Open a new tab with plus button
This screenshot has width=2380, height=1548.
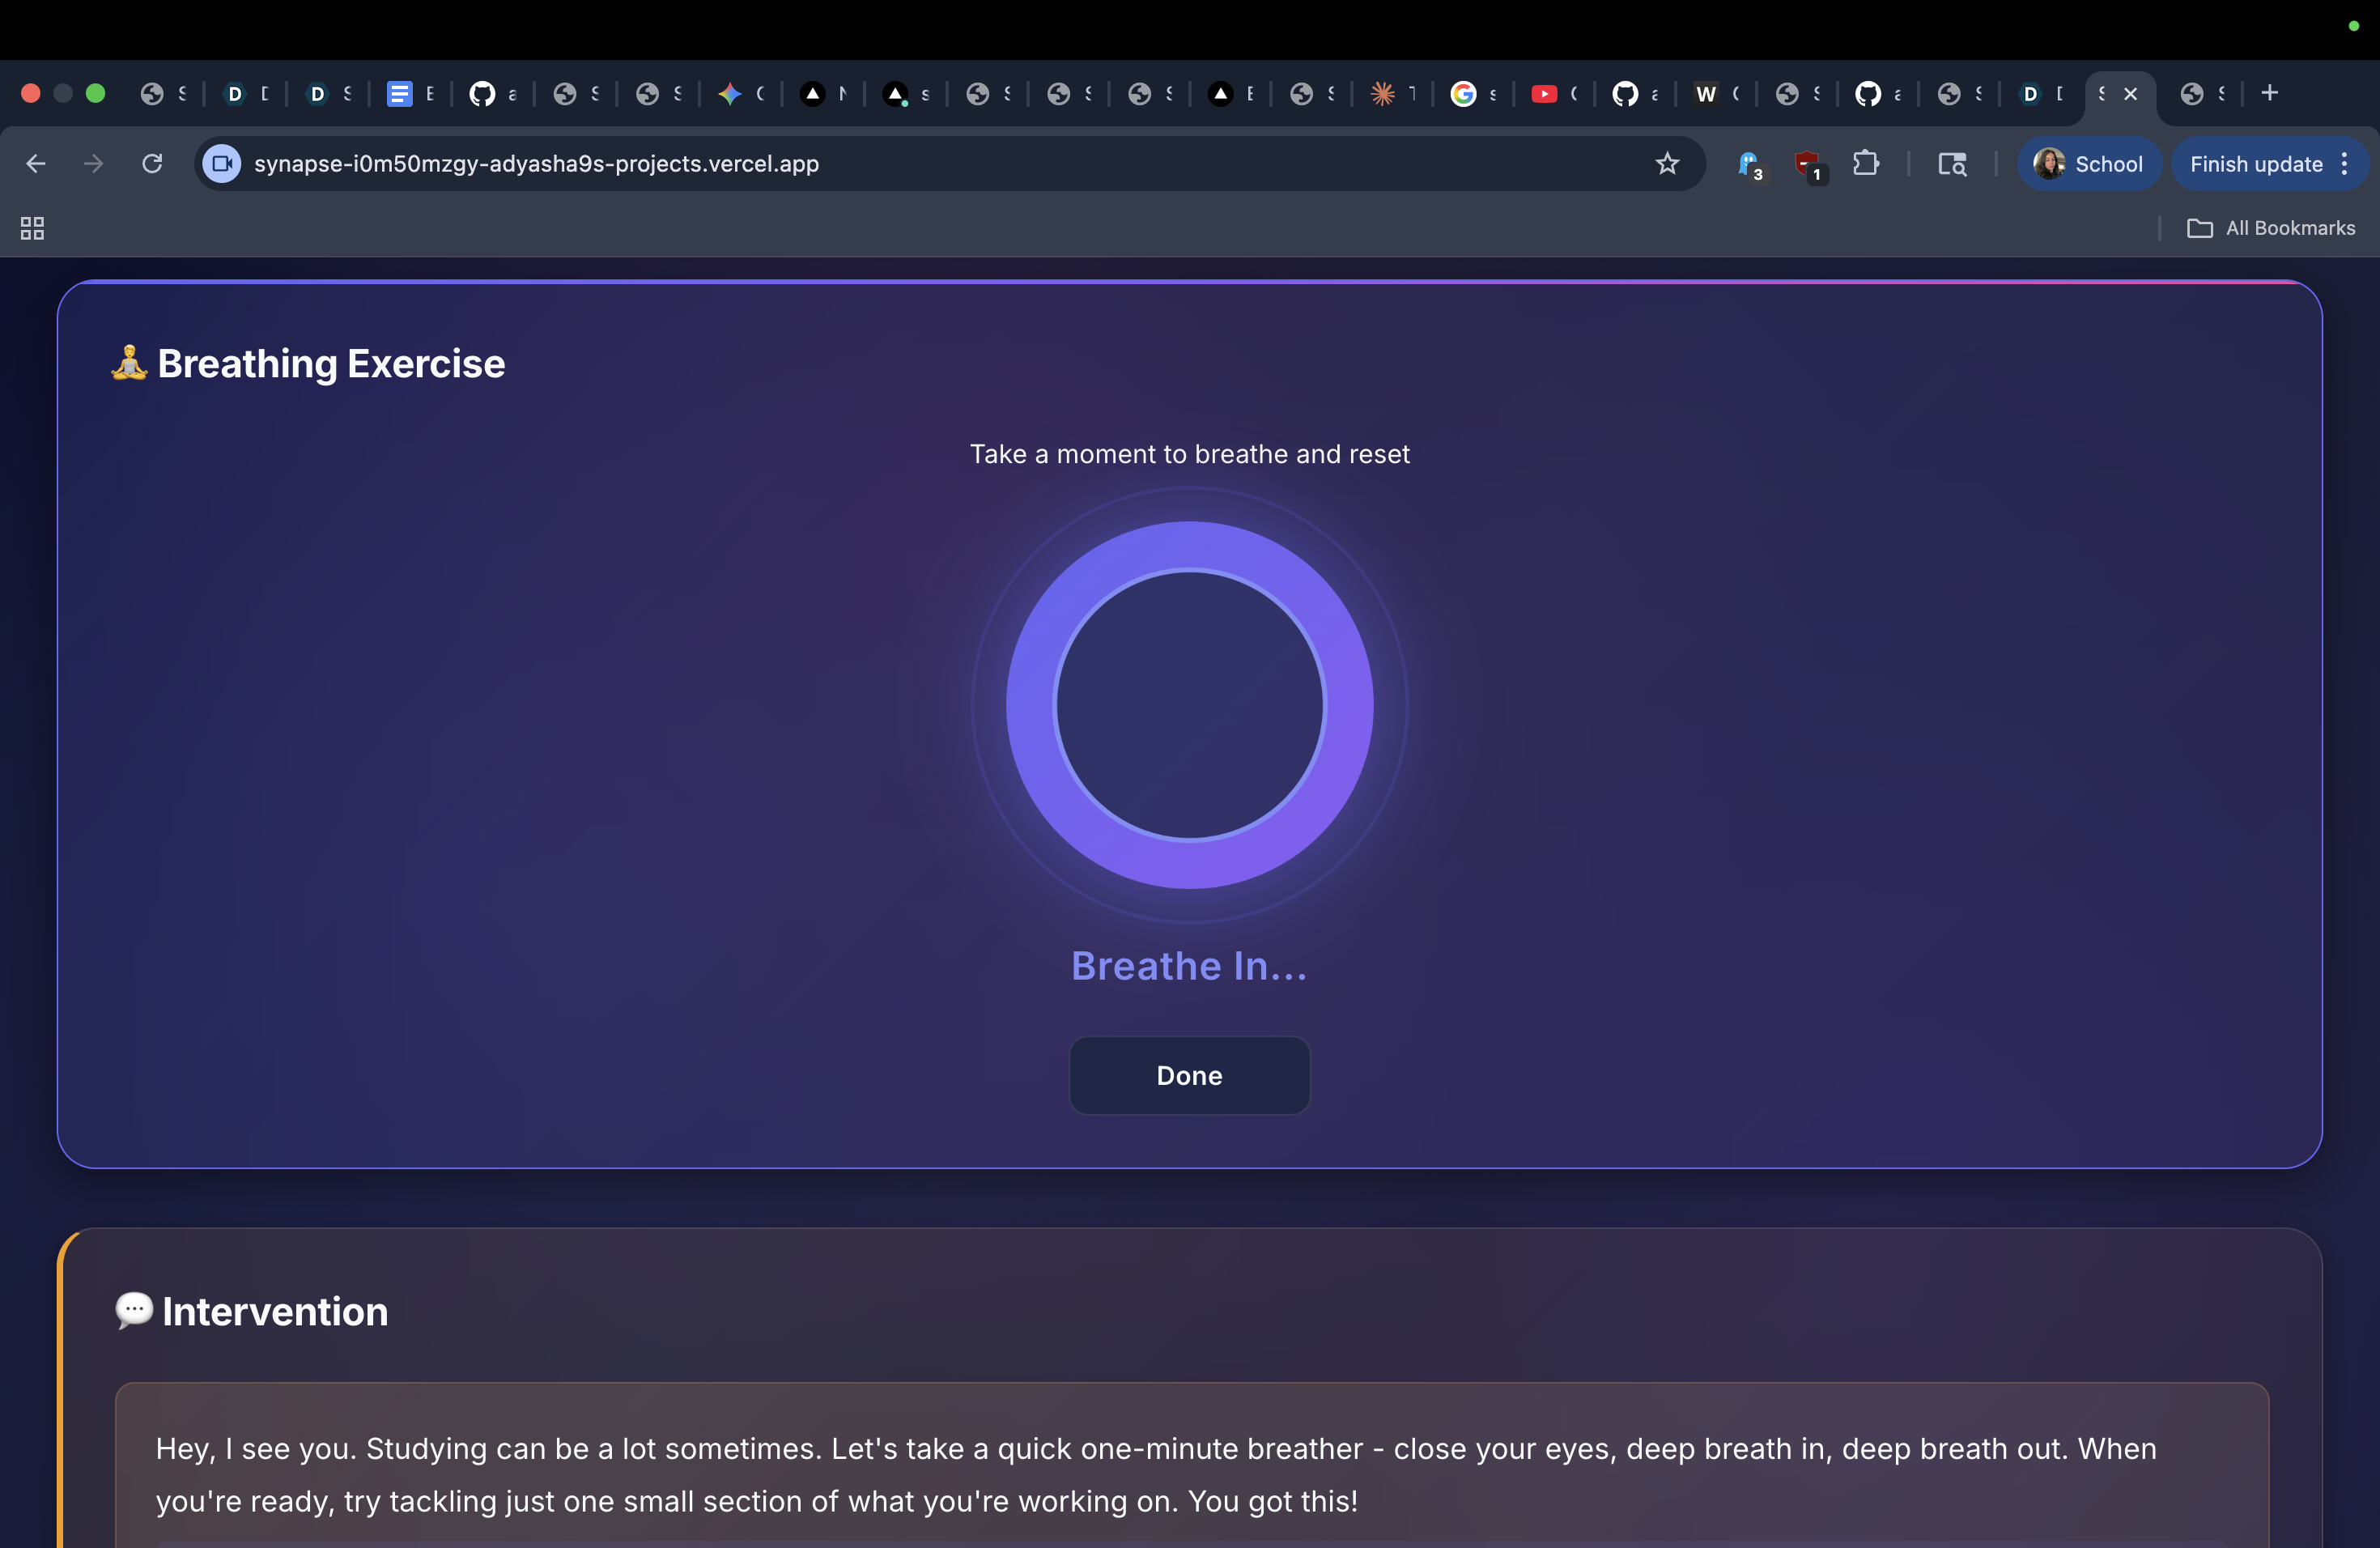pyautogui.click(x=2269, y=93)
